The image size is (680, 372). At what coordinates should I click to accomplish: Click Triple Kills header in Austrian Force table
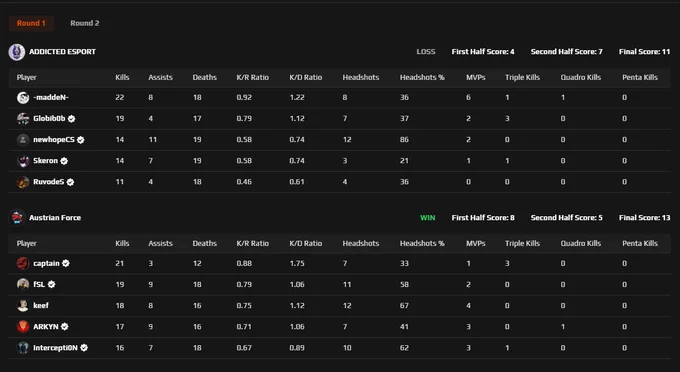click(523, 243)
